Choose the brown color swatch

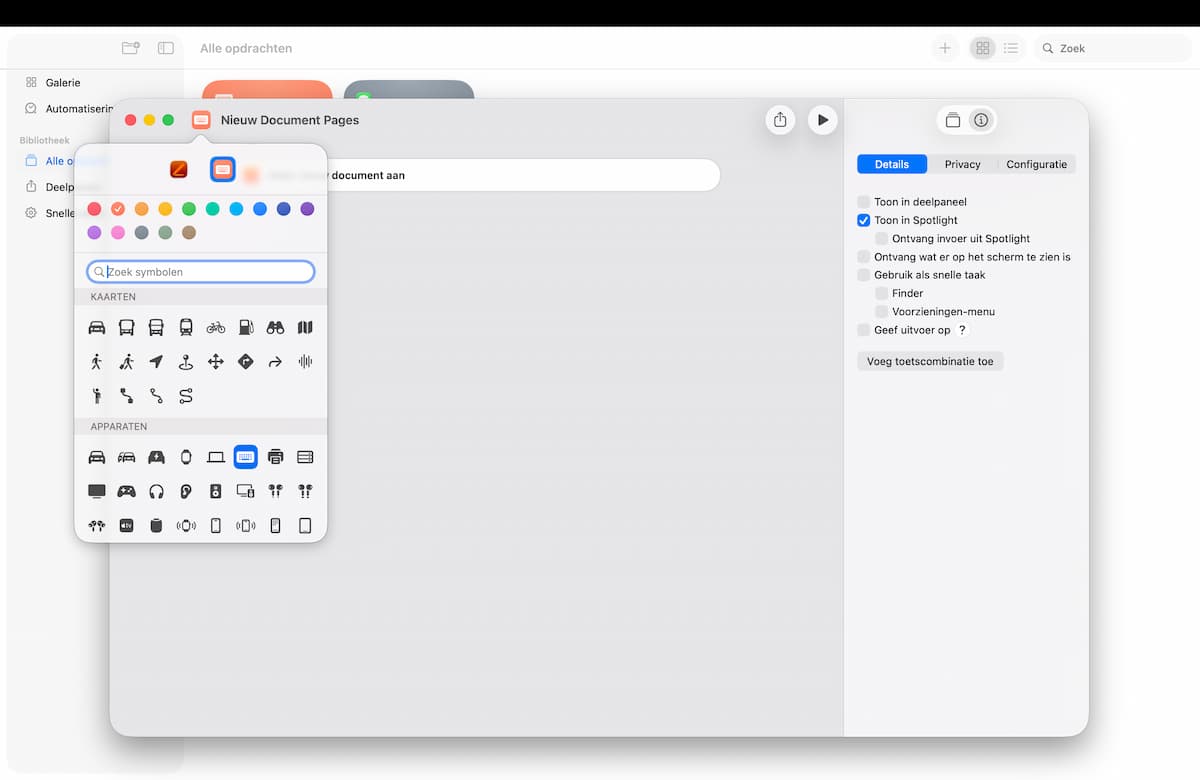coord(189,233)
